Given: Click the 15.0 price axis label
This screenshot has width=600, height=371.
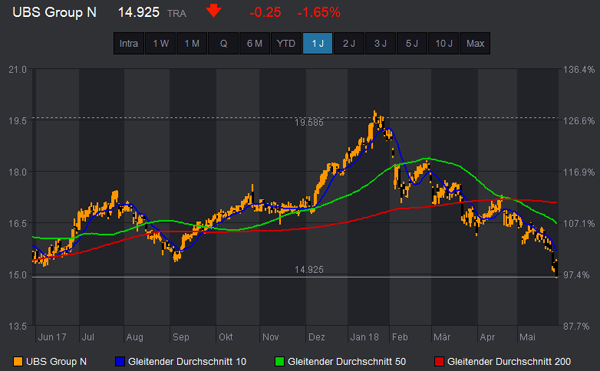Looking at the screenshot, I should pos(18,275).
